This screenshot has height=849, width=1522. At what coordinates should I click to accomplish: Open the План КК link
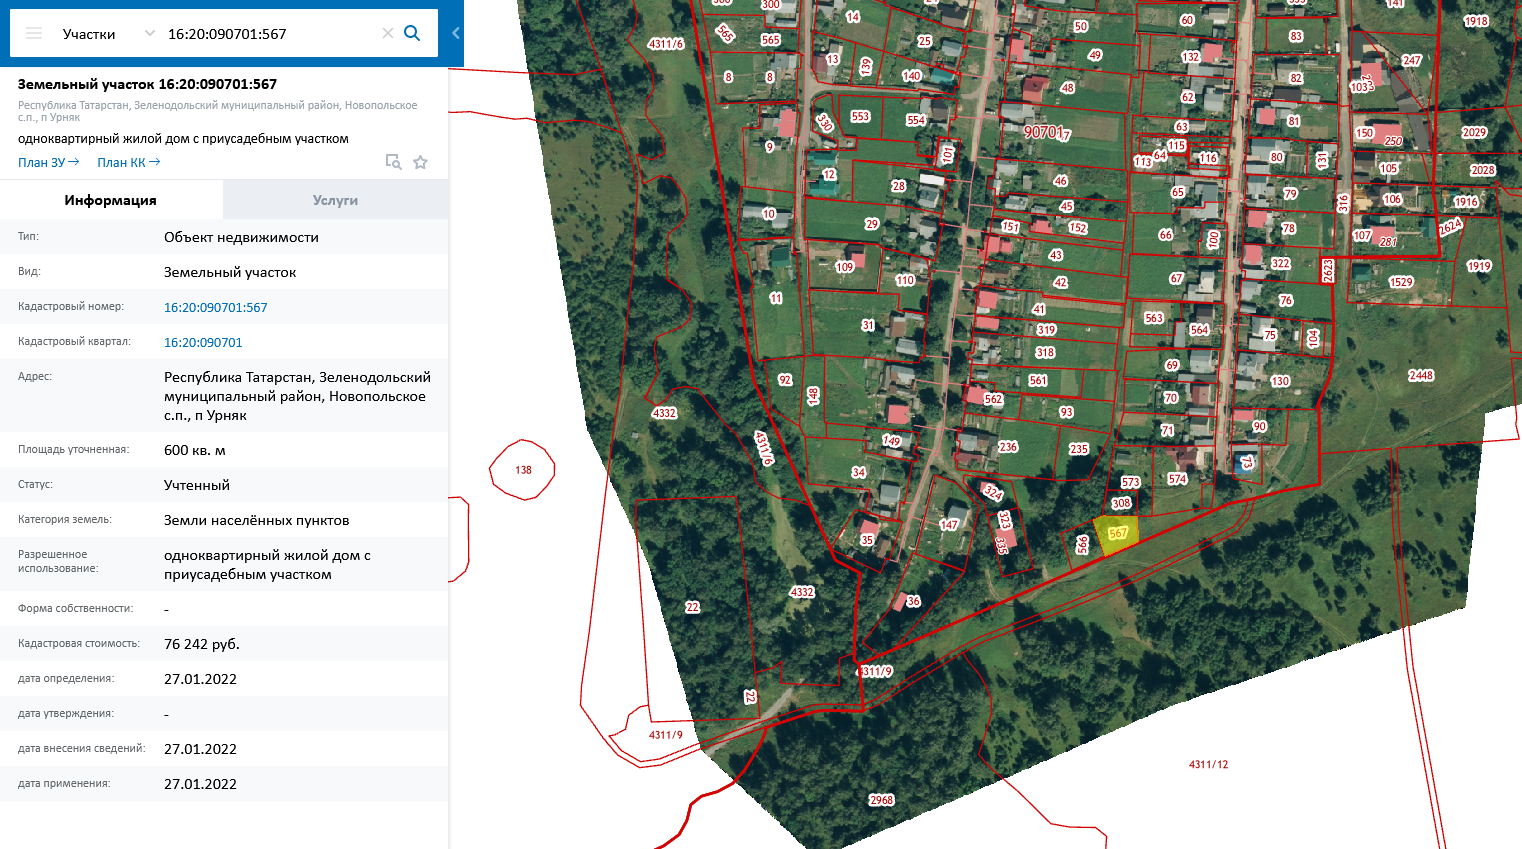(128, 162)
